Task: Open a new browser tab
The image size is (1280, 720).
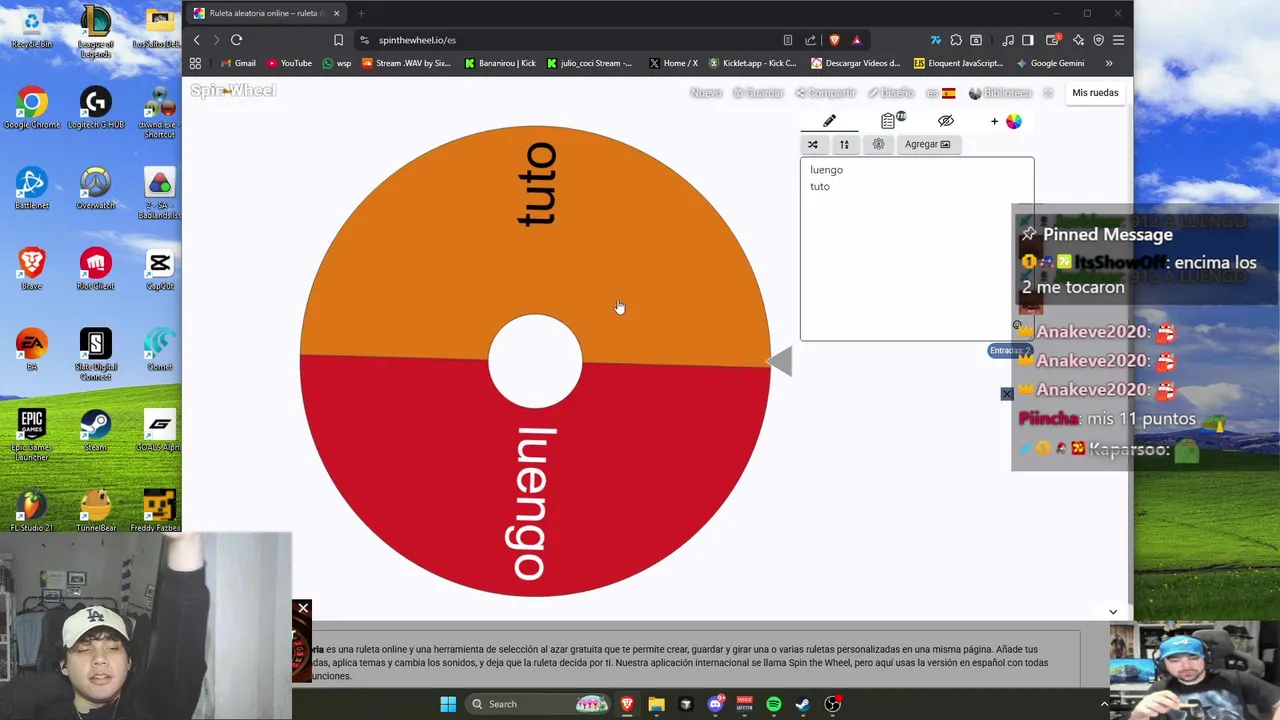Action: 361,13
